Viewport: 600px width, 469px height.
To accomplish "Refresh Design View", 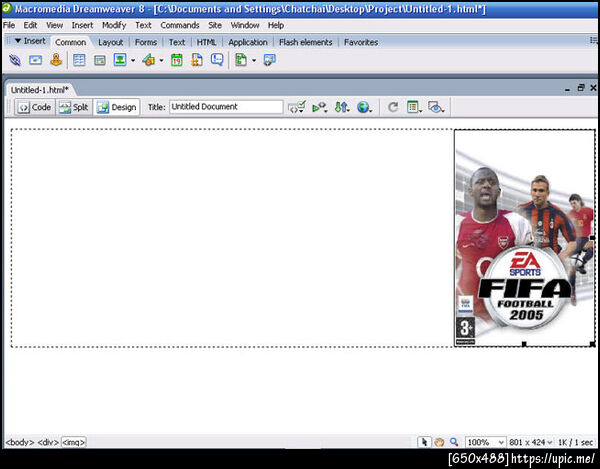I will click(393, 107).
